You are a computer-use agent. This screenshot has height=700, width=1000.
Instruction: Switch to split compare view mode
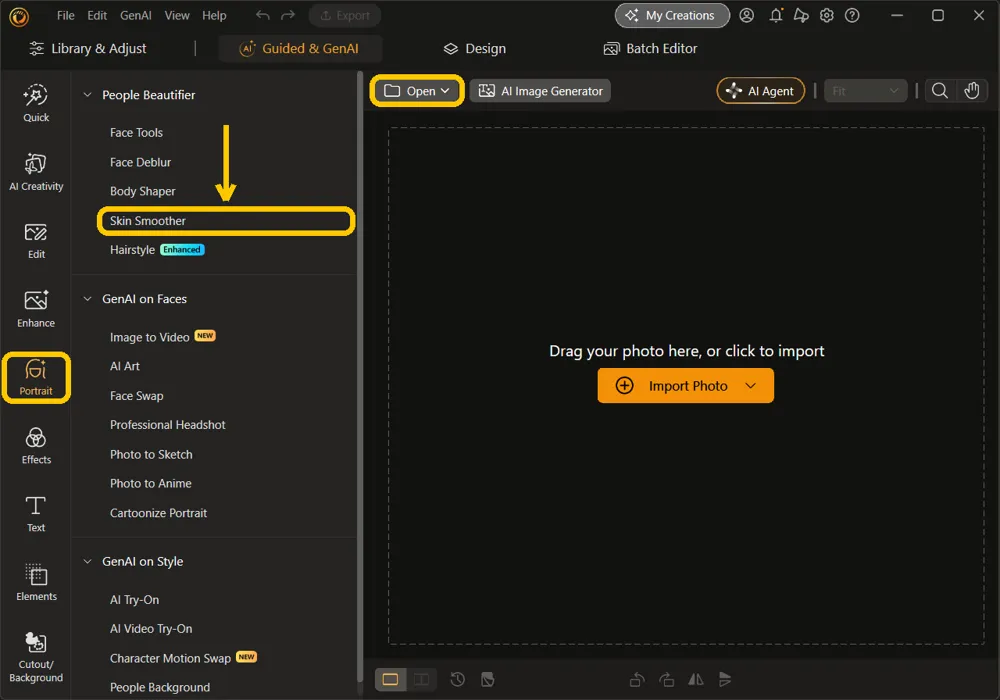422,680
